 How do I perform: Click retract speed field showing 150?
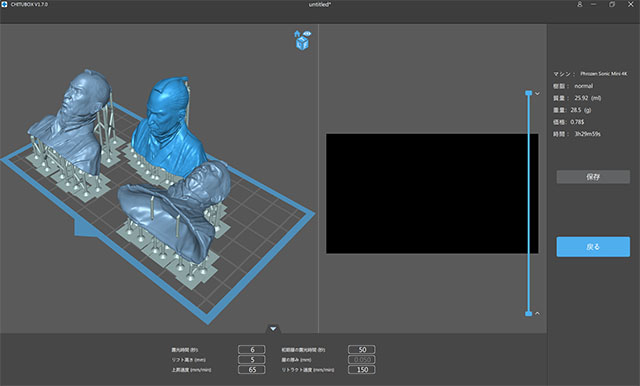(x=362, y=370)
